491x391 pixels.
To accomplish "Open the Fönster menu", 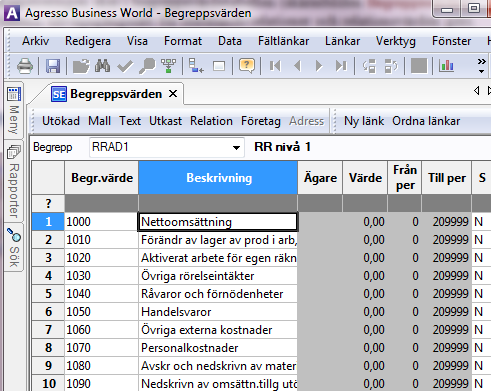I will pos(451,41).
